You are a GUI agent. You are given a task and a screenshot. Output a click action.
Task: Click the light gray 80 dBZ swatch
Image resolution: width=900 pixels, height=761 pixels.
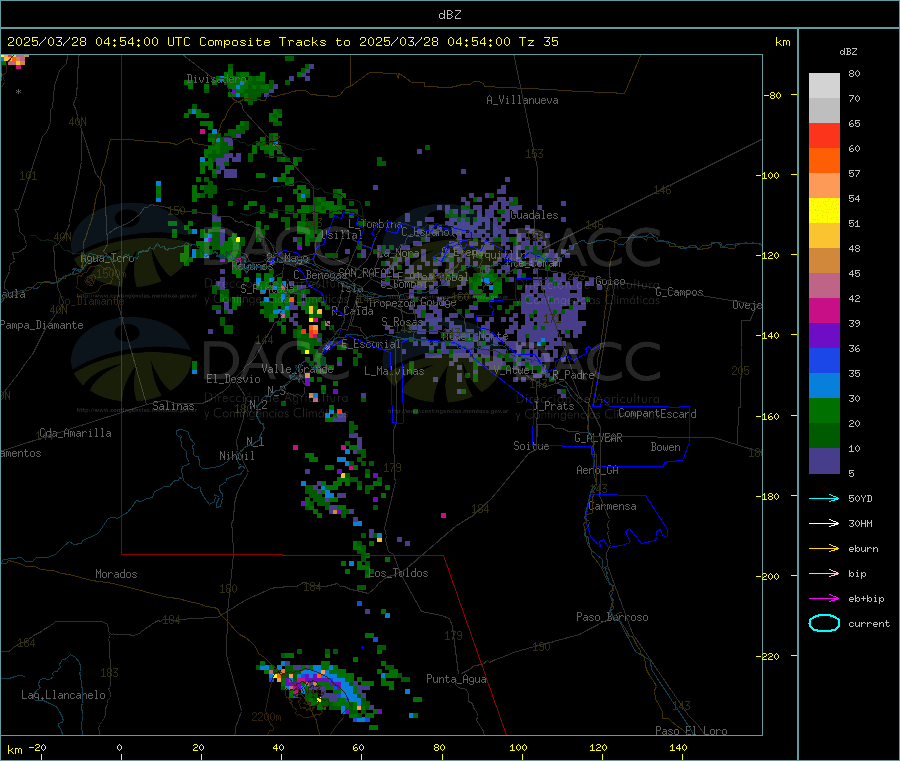click(x=824, y=86)
